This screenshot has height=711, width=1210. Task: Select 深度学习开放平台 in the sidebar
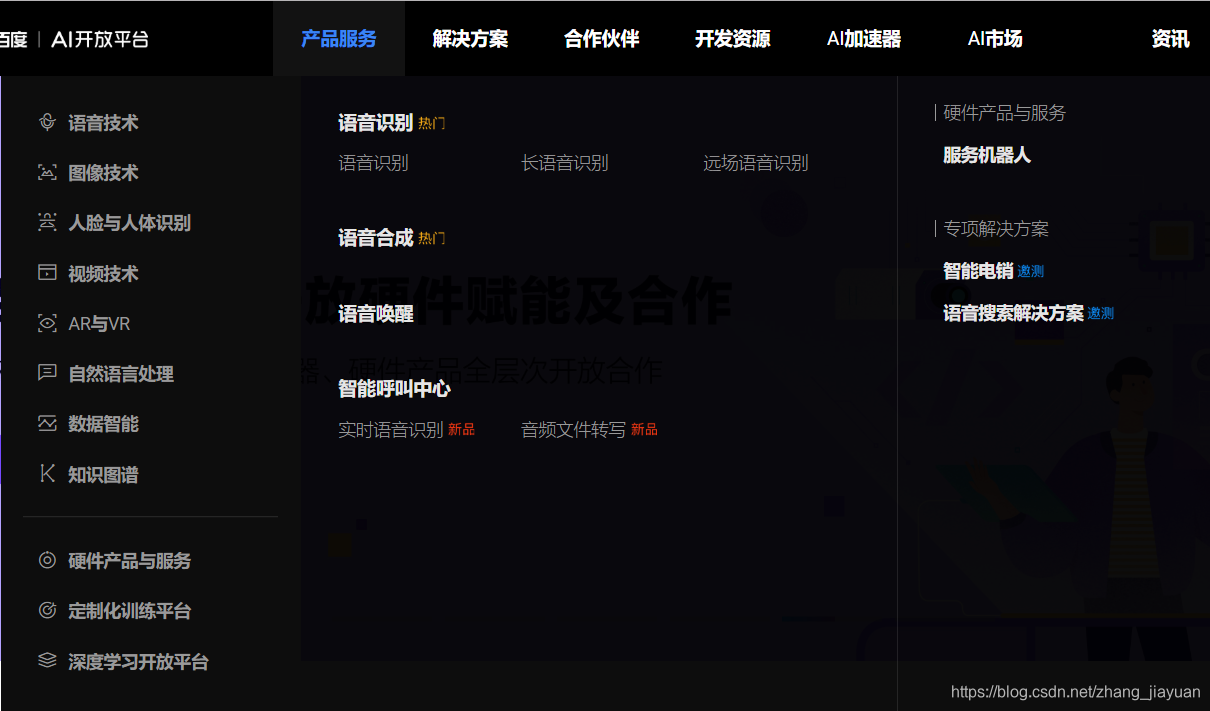pyautogui.click(x=138, y=662)
